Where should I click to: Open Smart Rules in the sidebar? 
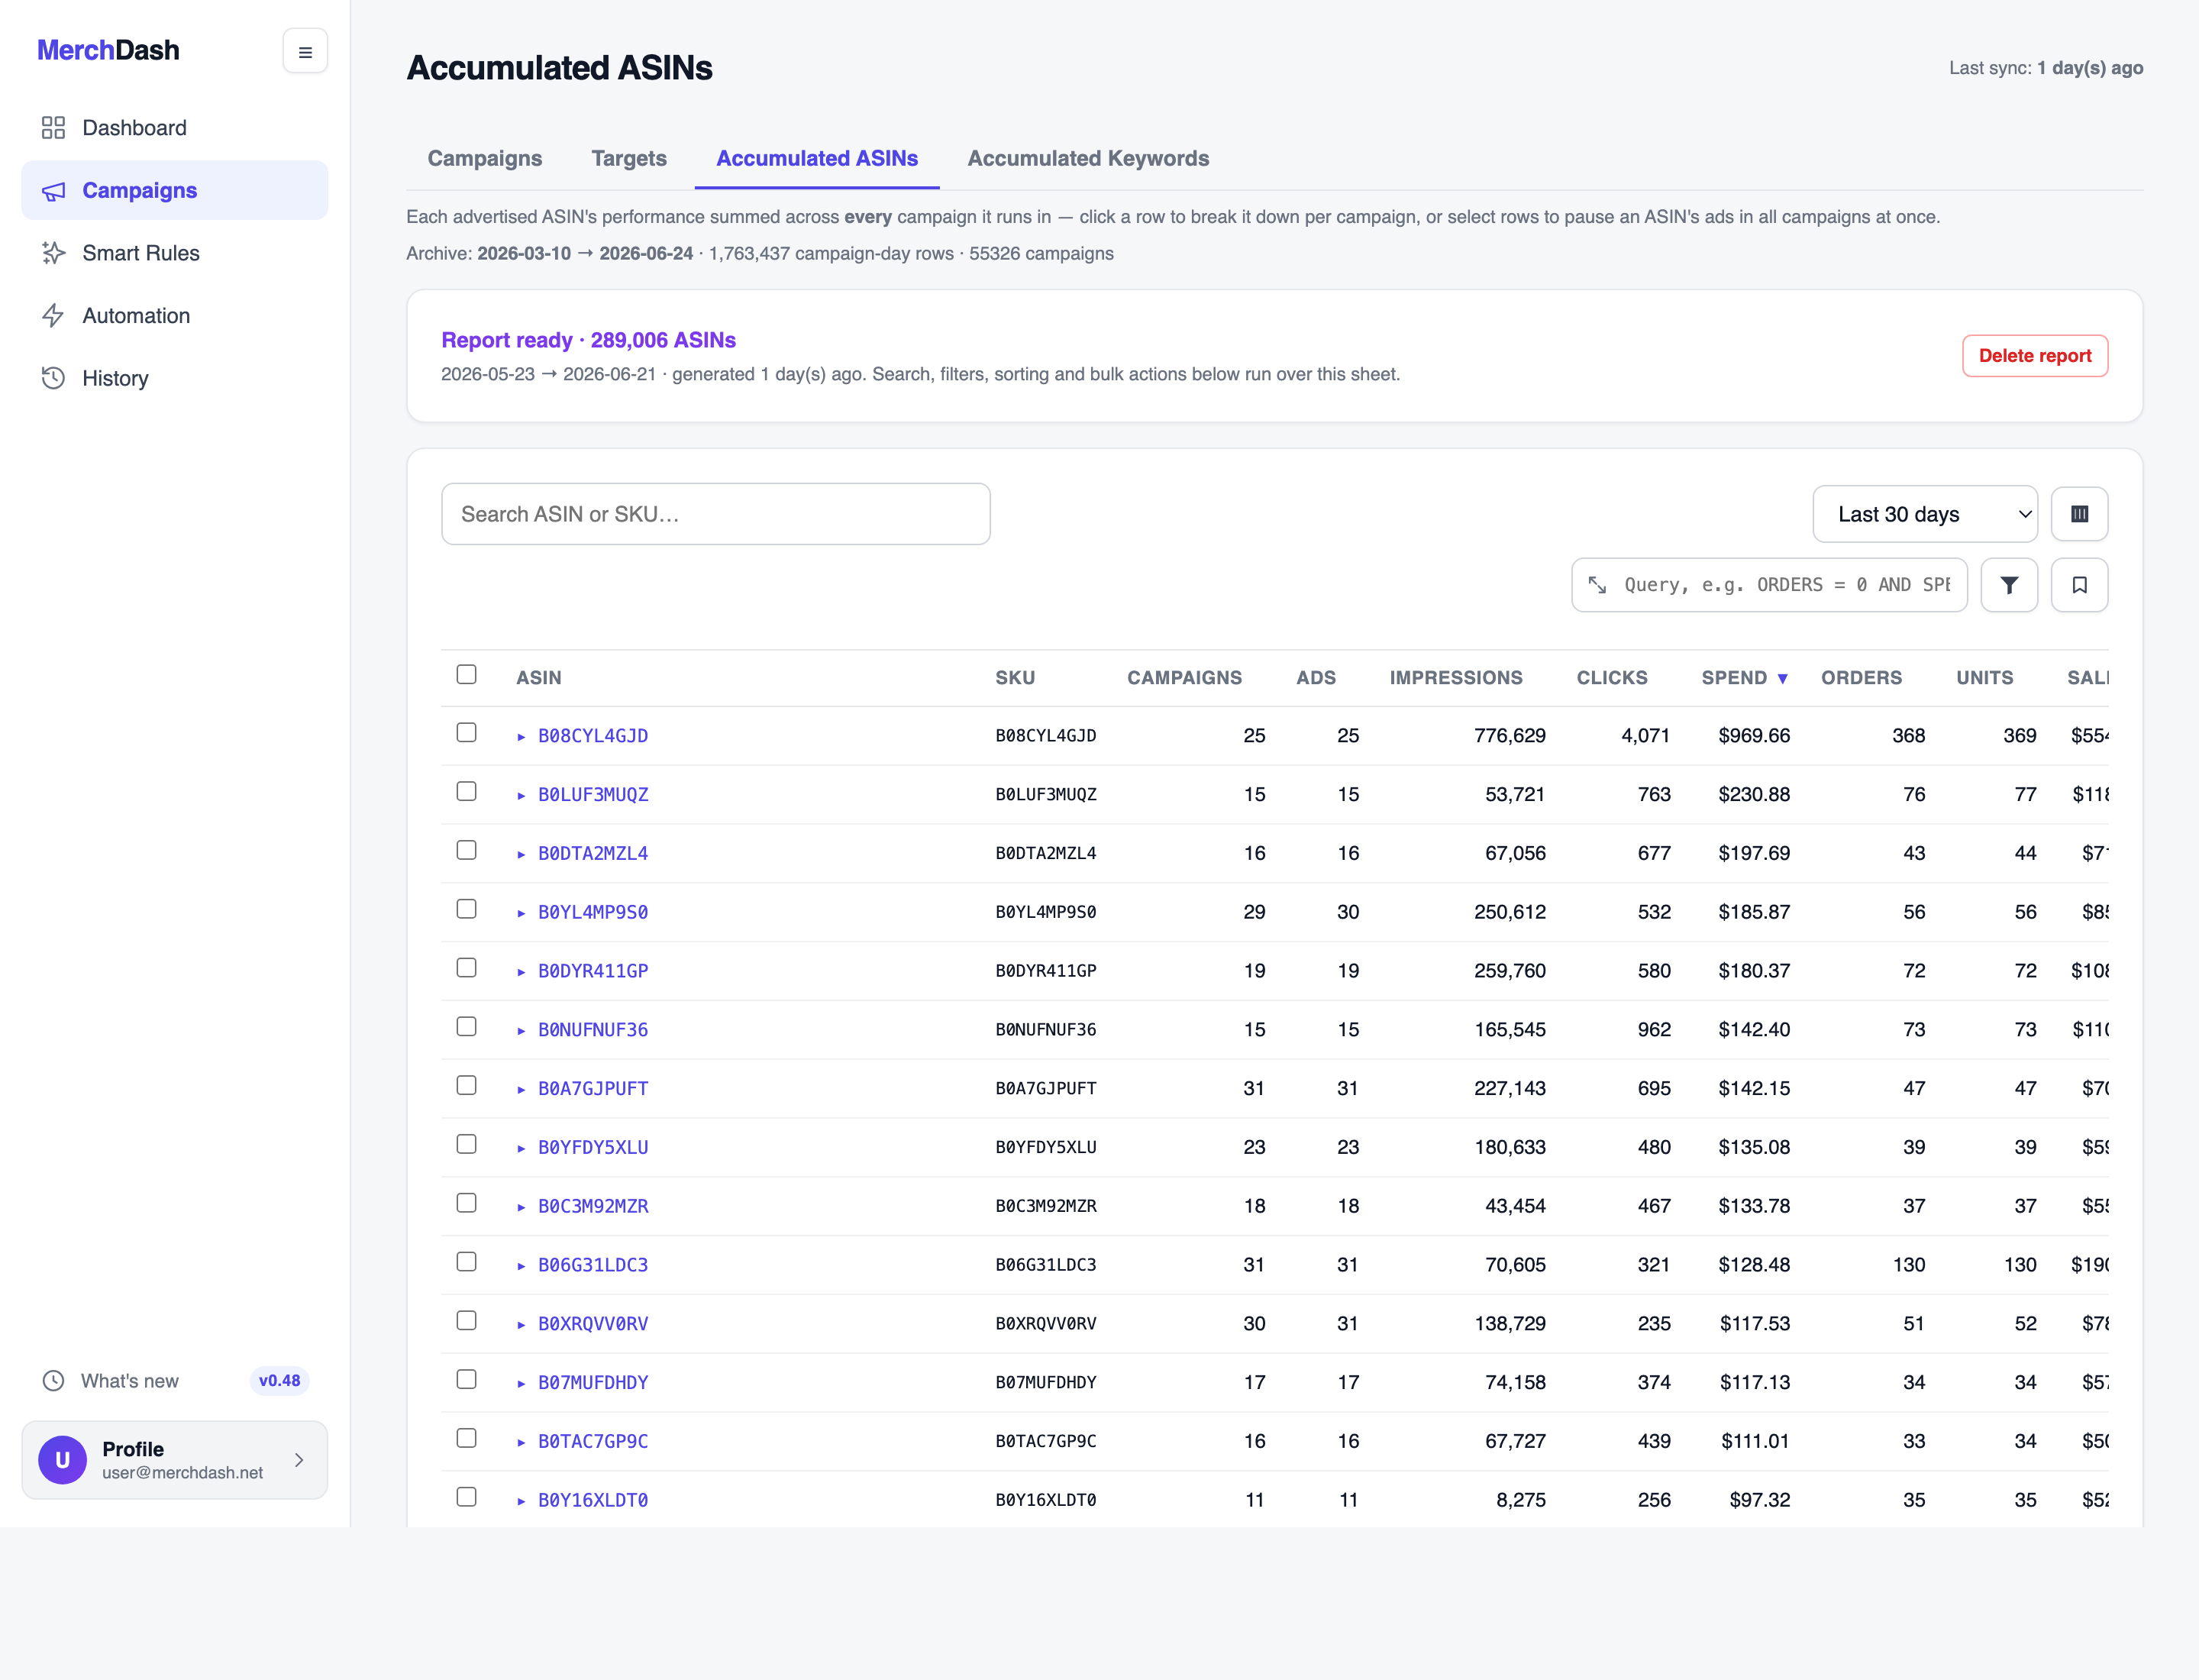pyautogui.click(x=175, y=253)
